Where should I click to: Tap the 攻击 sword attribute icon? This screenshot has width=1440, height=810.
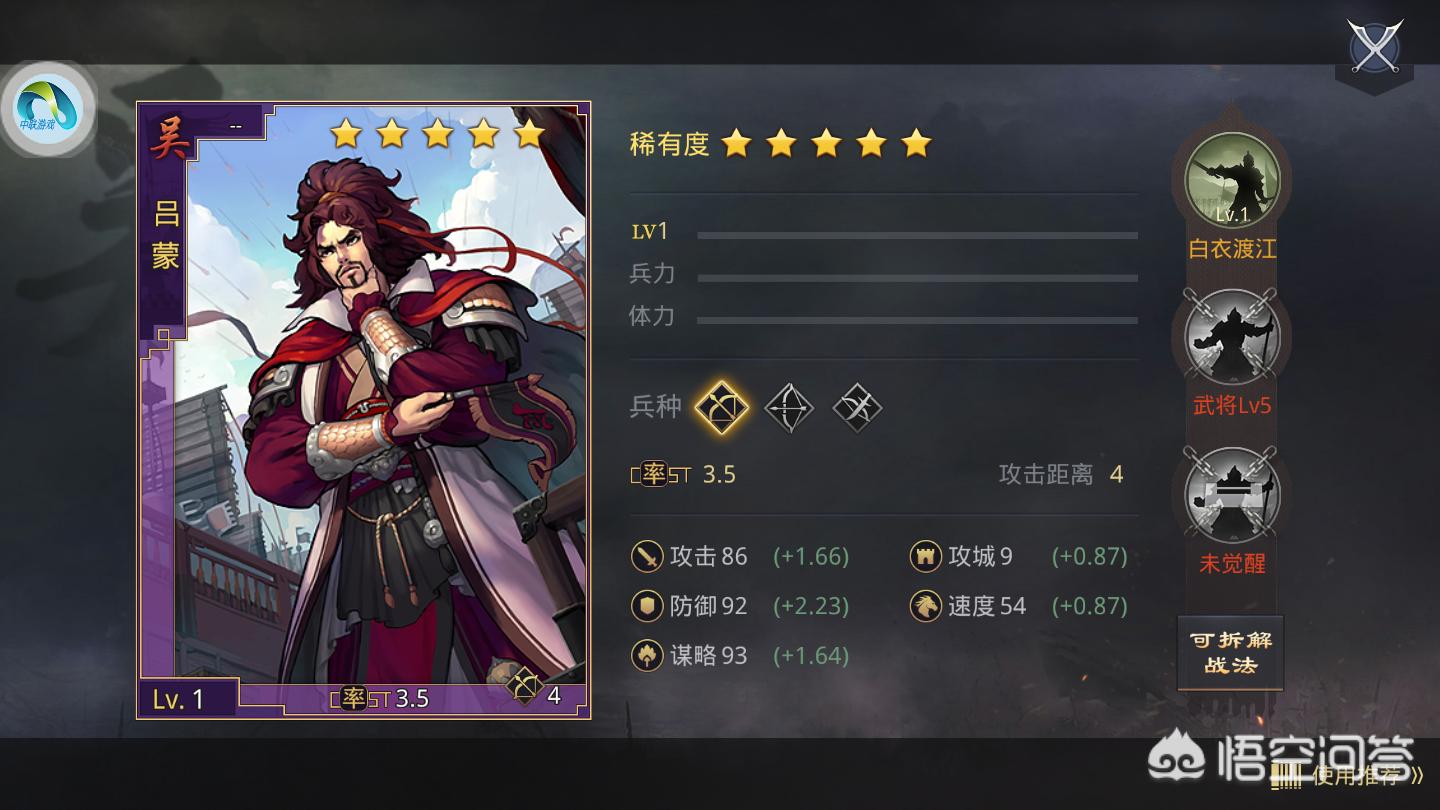(x=648, y=556)
